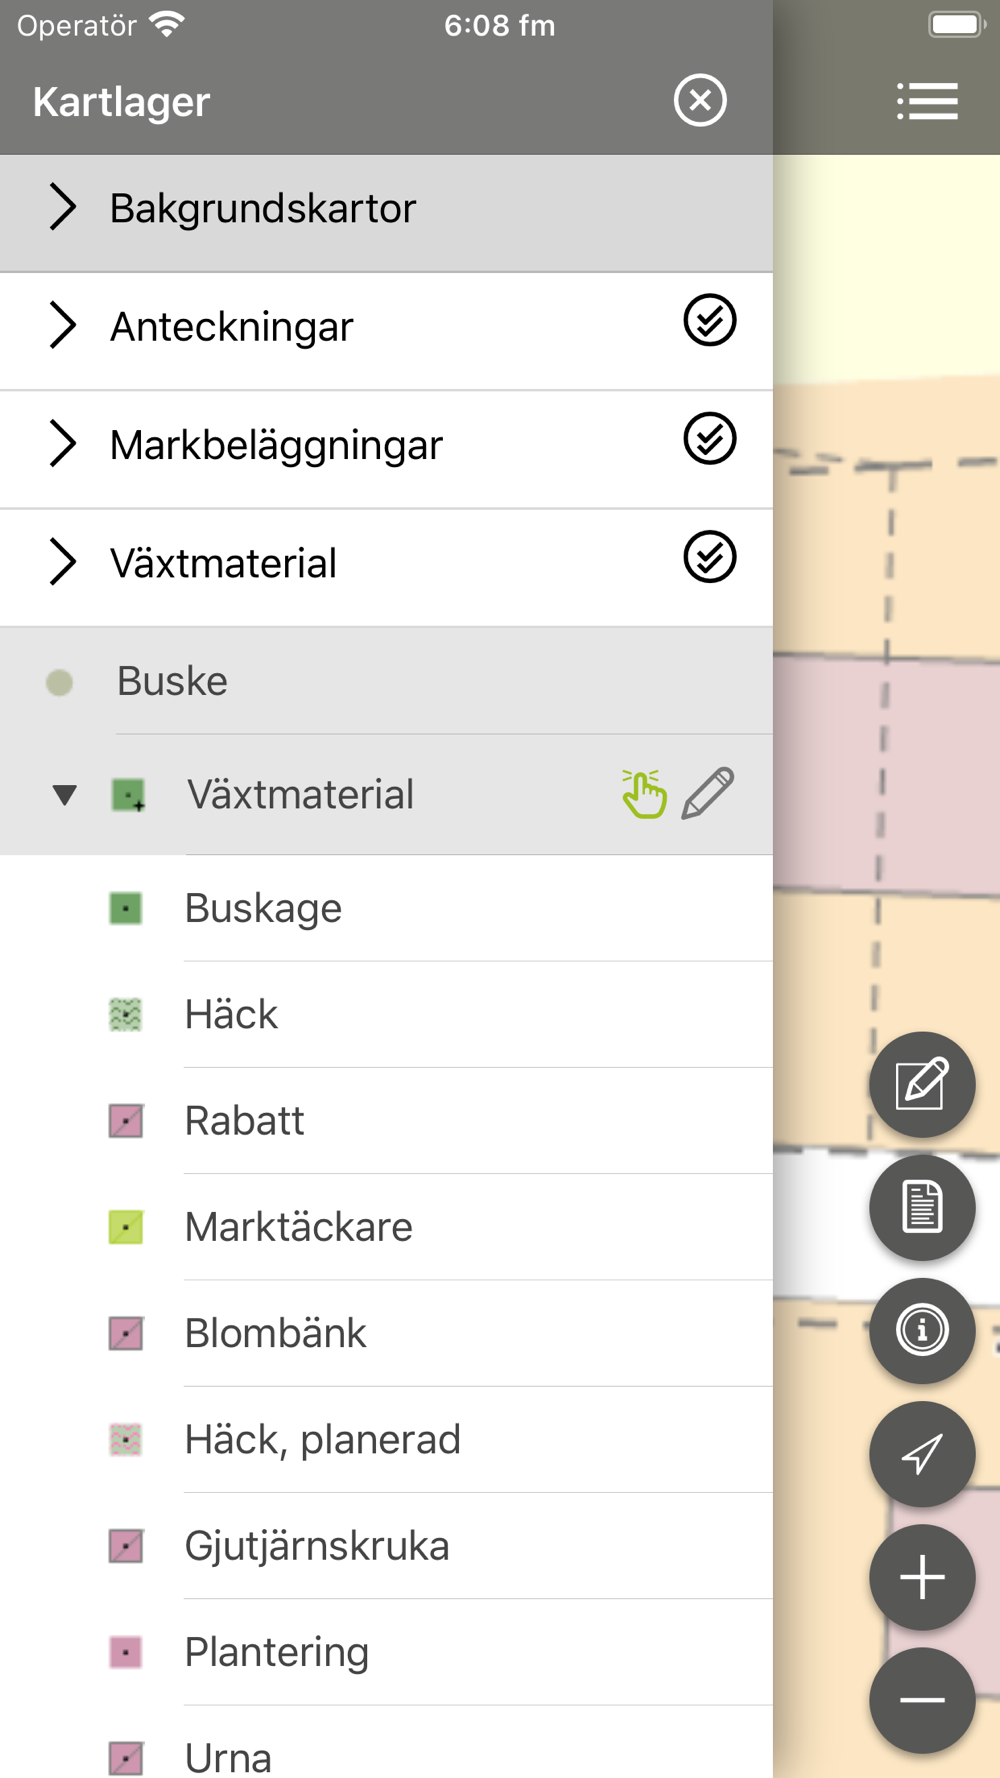Collapse the Växtmaterial sublayer triangle

pos(64,795)
